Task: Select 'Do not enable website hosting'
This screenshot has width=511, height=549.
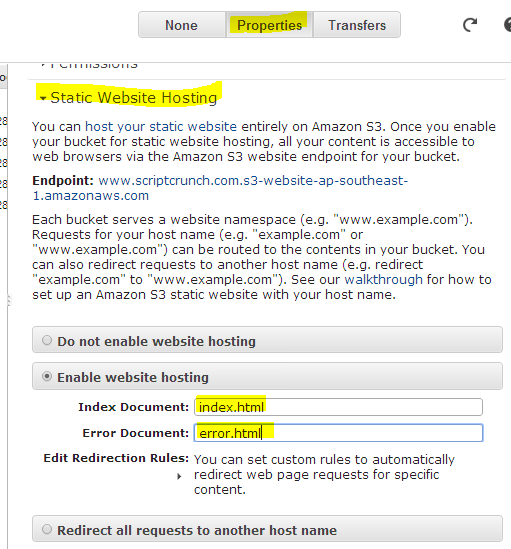Action: tap(47, 340)
